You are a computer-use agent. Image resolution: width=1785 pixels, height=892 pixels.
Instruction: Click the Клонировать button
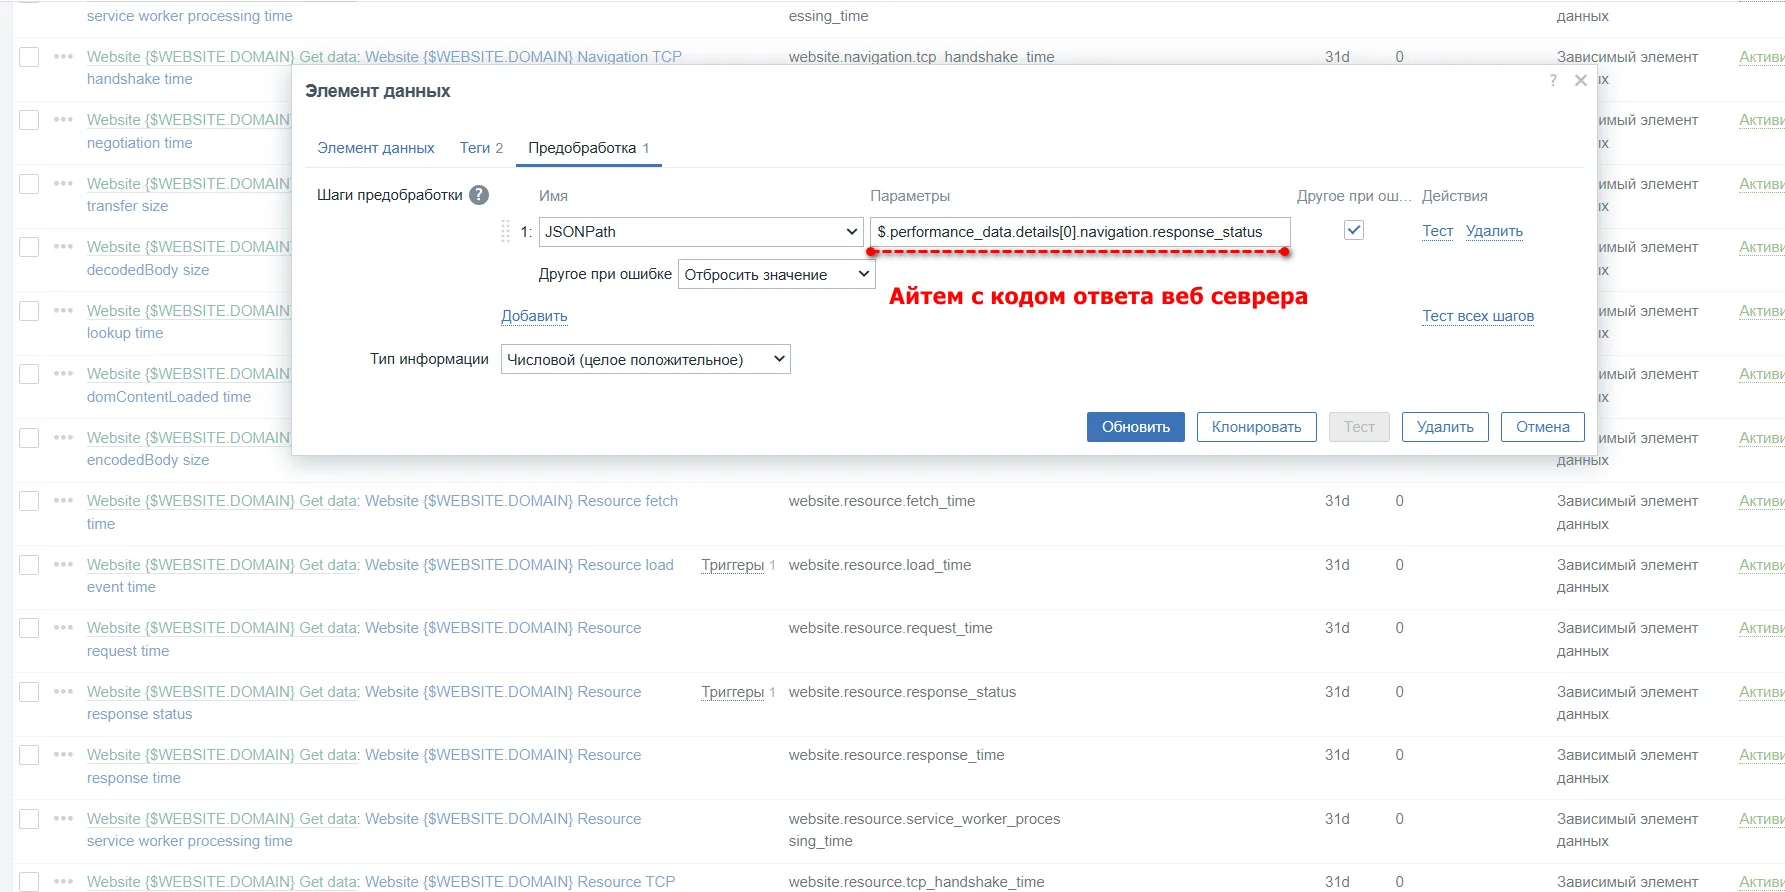click(1257, 427)
